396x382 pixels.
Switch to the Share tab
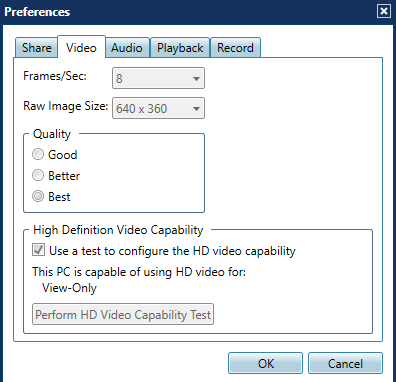36,48
